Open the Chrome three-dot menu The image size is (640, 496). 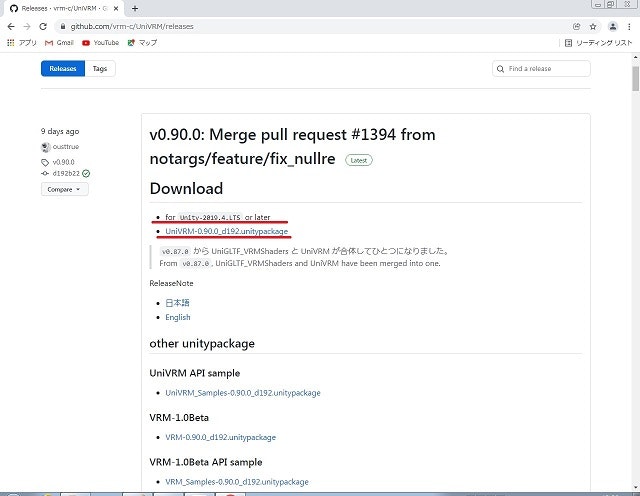[629, 27]
